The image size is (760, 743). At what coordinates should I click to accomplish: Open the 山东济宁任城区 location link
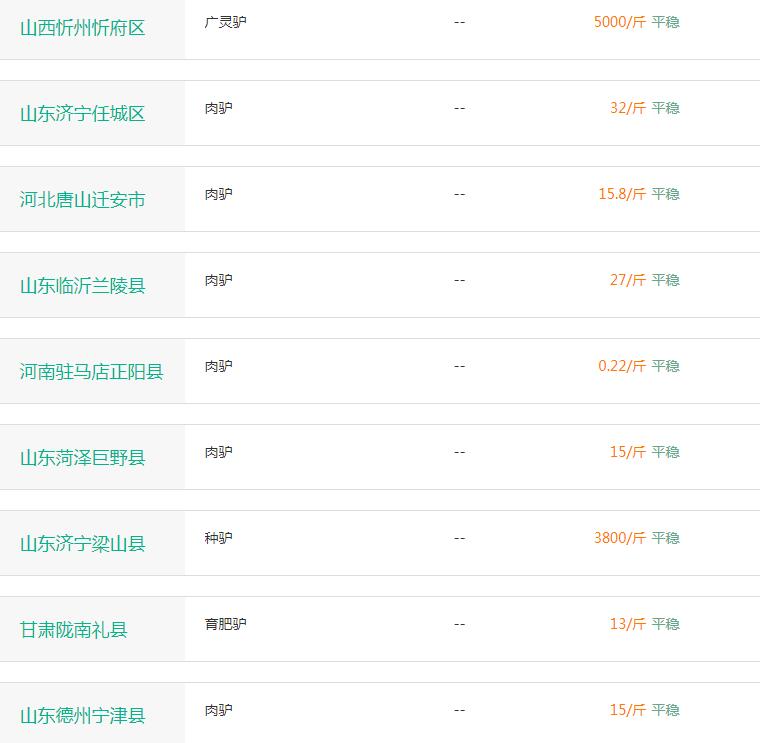click(82, 114)
